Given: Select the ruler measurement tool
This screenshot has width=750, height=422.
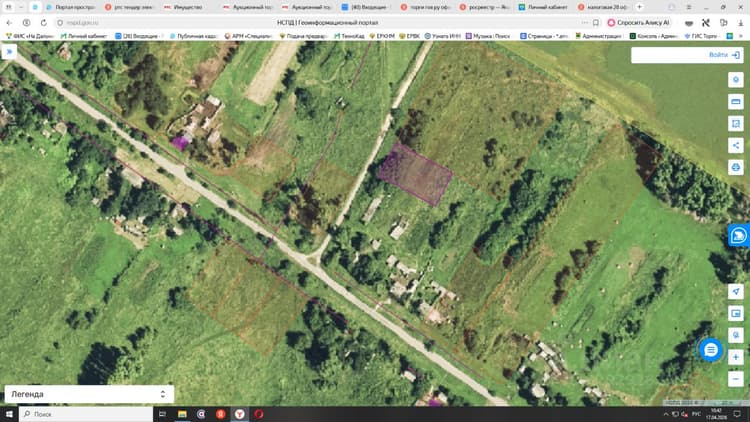Looking at the screenshot, I should [736, 102].
